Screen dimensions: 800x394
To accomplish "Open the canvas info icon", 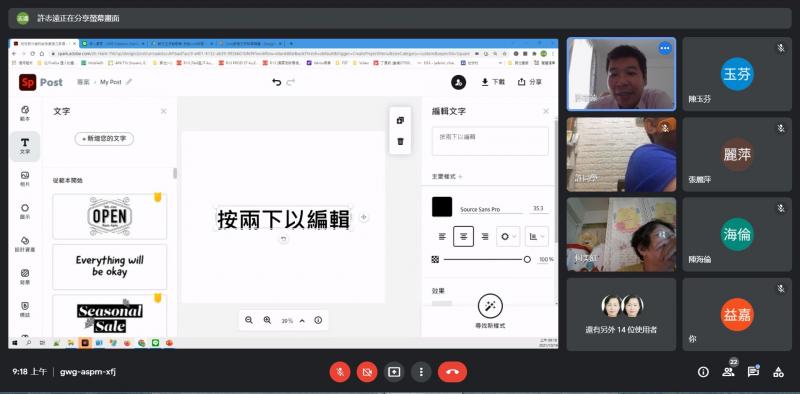I will click(x=318, y=321).
